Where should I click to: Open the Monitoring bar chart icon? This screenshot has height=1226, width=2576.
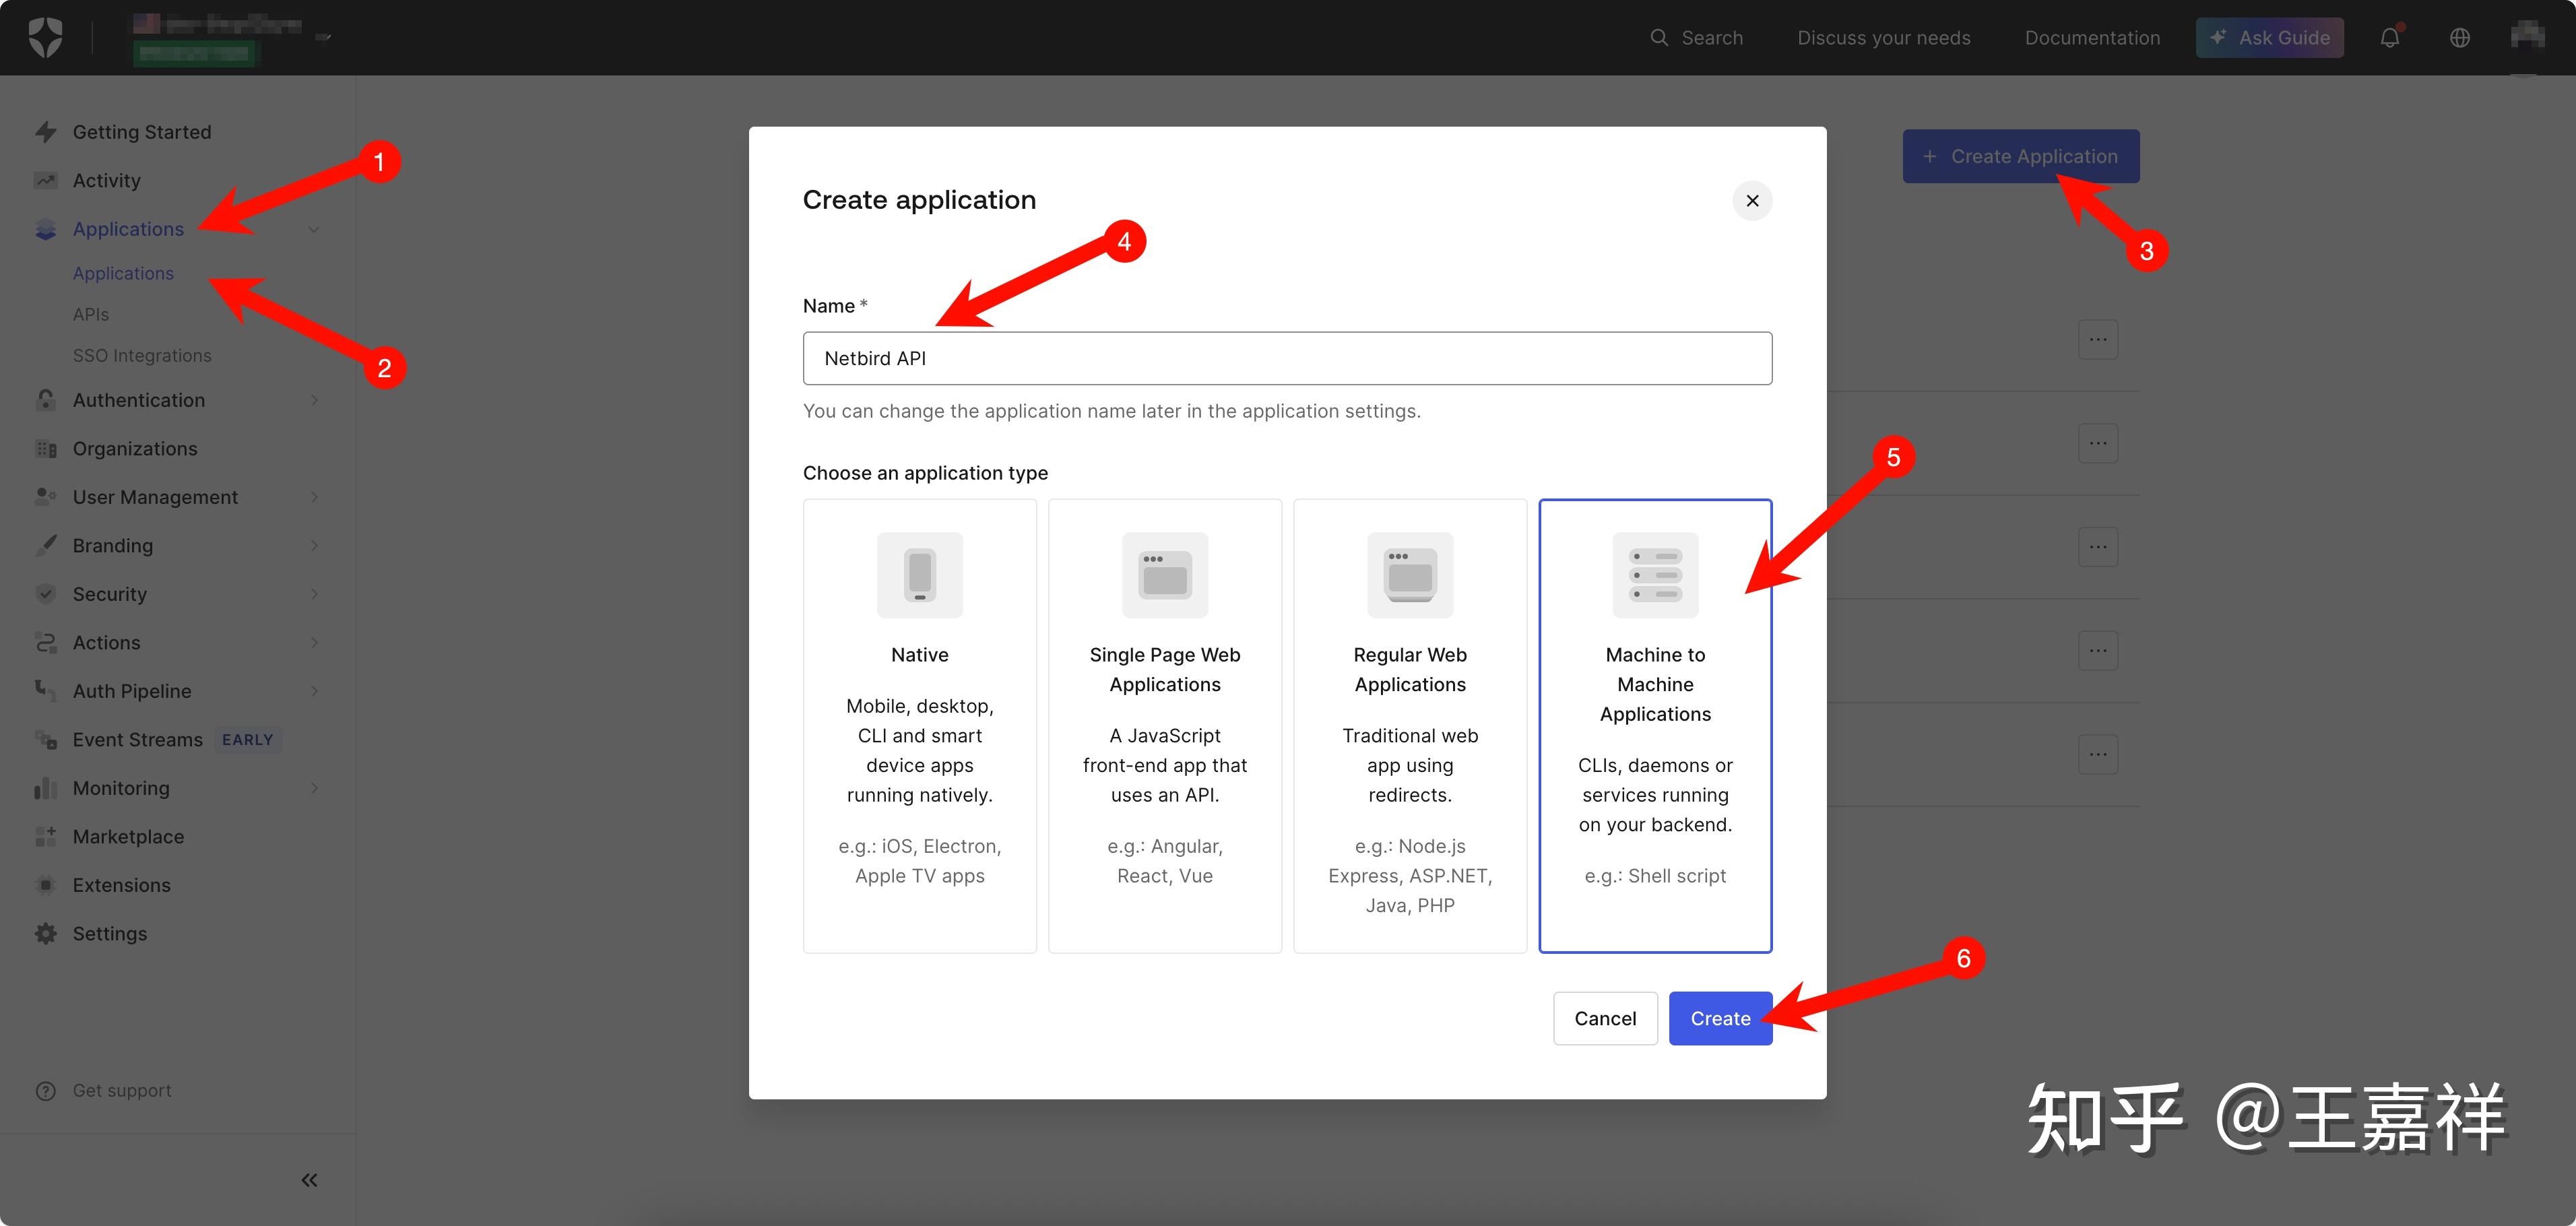click(46, 788)
